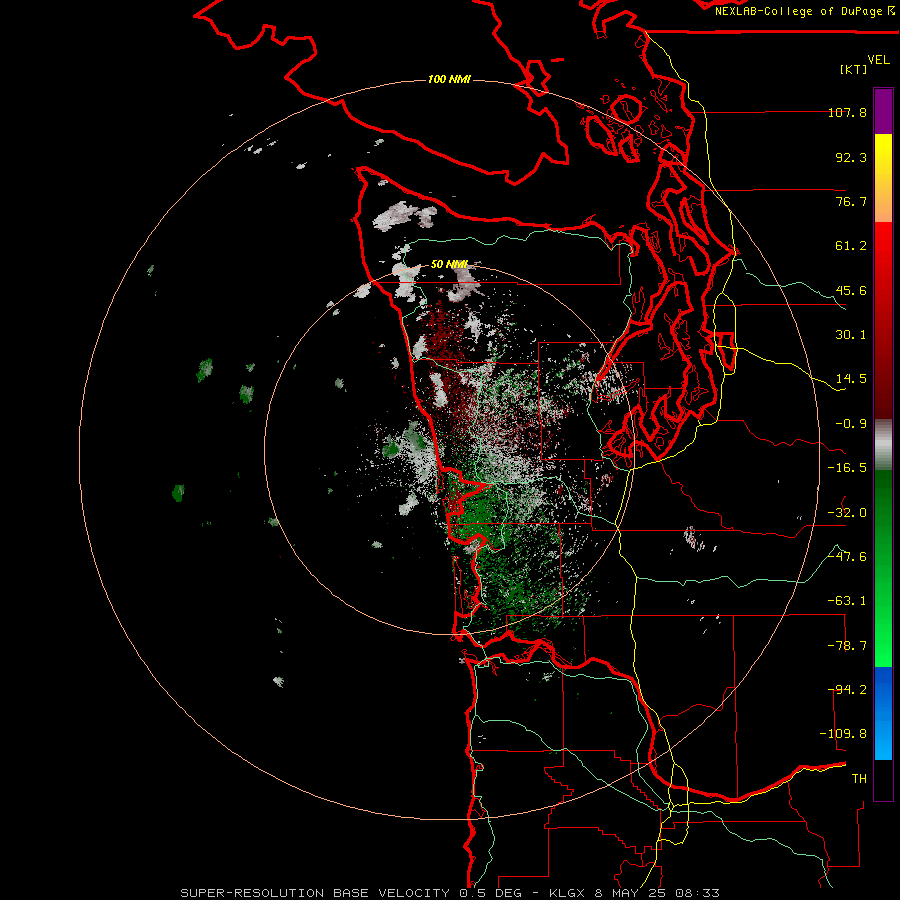
Task: Click the purple segment of the velocity color bar
Action: point(883,111)
